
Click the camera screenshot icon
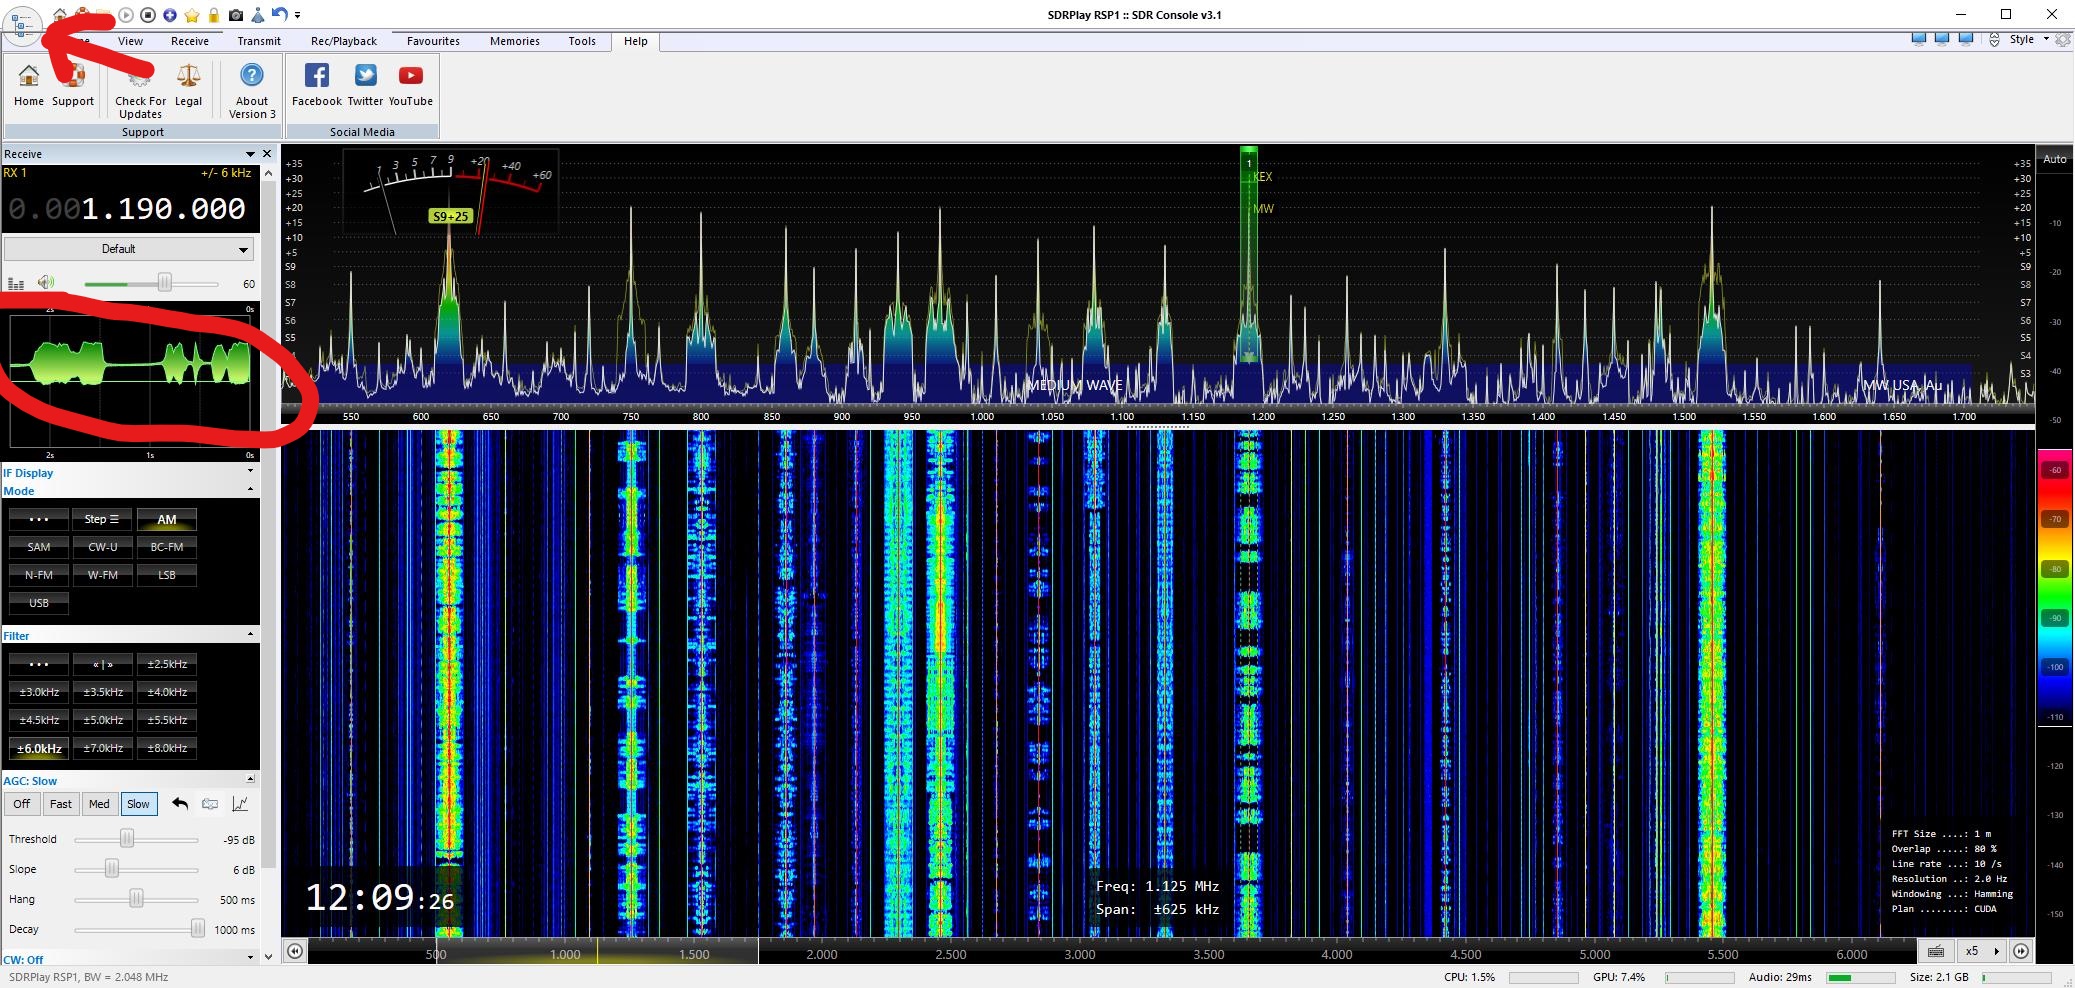click(235, 15)
